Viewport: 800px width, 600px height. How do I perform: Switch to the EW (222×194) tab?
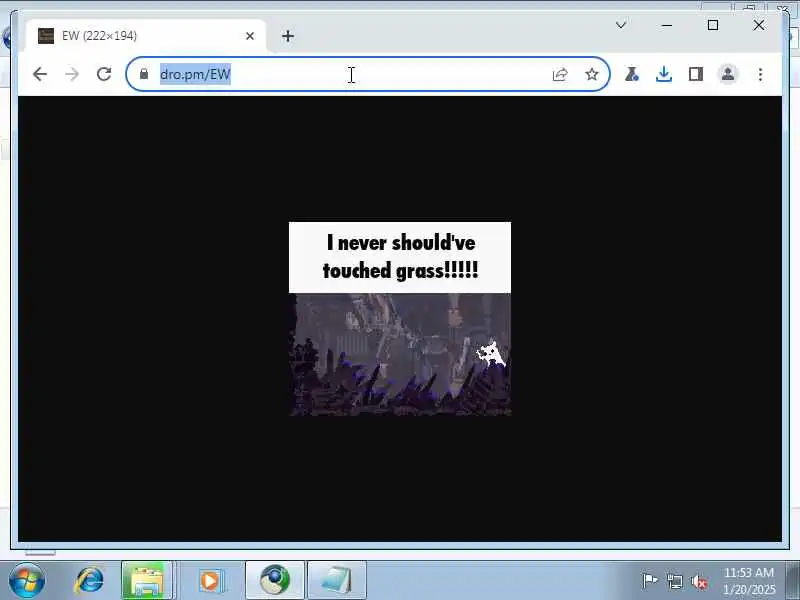(x=145, y=36)
